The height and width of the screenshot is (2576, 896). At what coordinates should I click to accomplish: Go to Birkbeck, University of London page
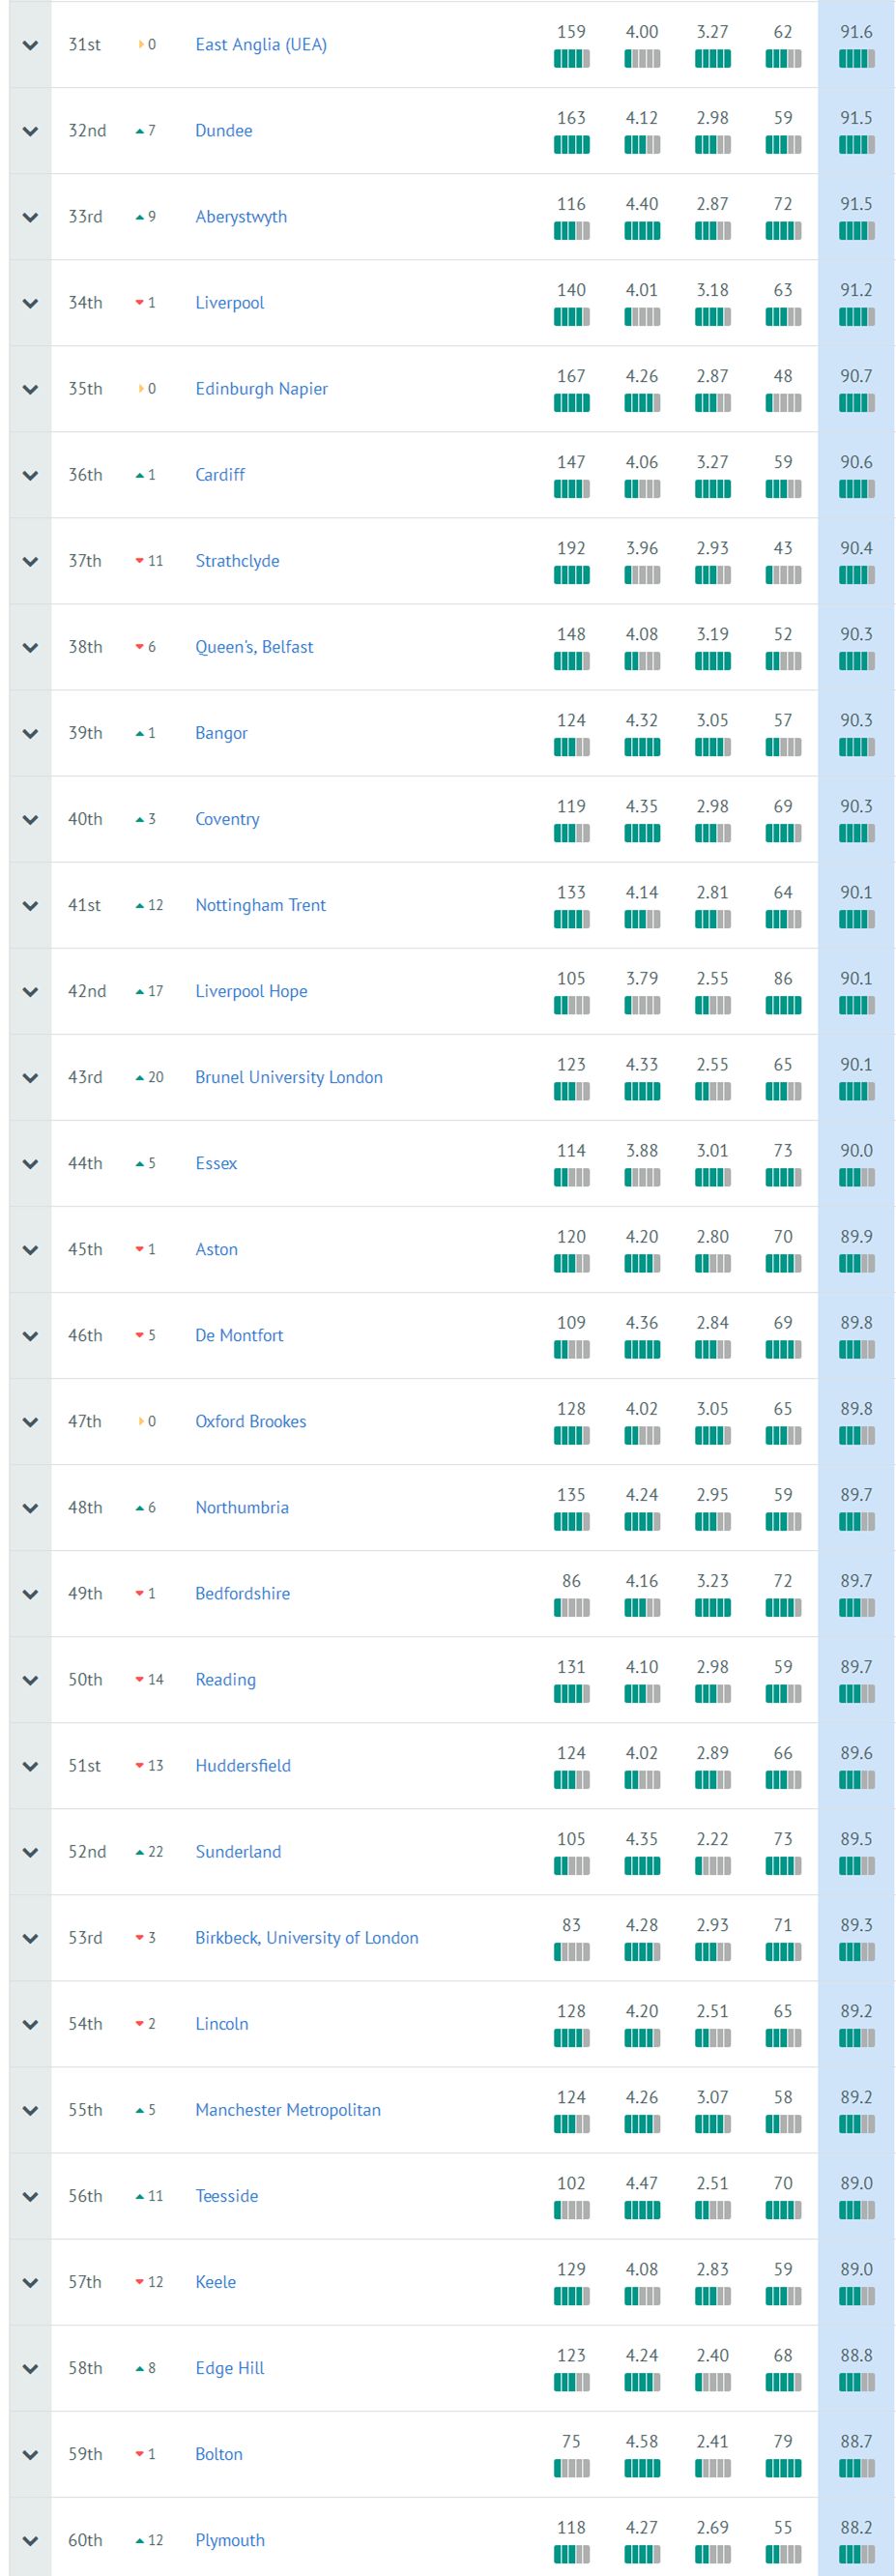[x=307, y=1938]
